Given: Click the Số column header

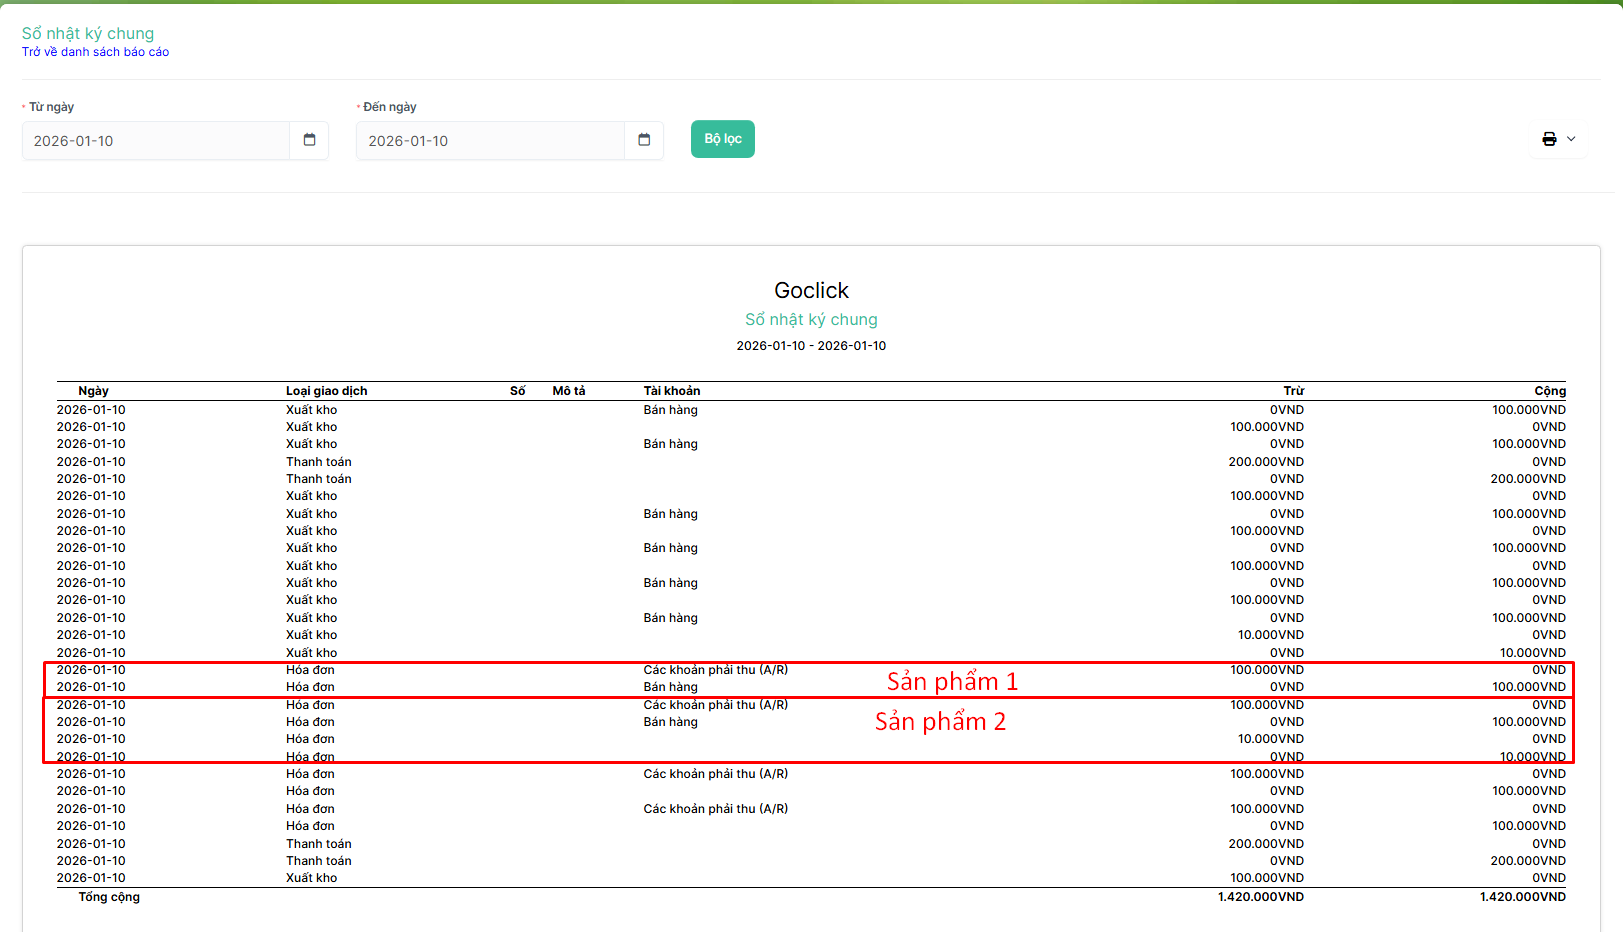Looking at the screenshot, I should pos(517,391).
